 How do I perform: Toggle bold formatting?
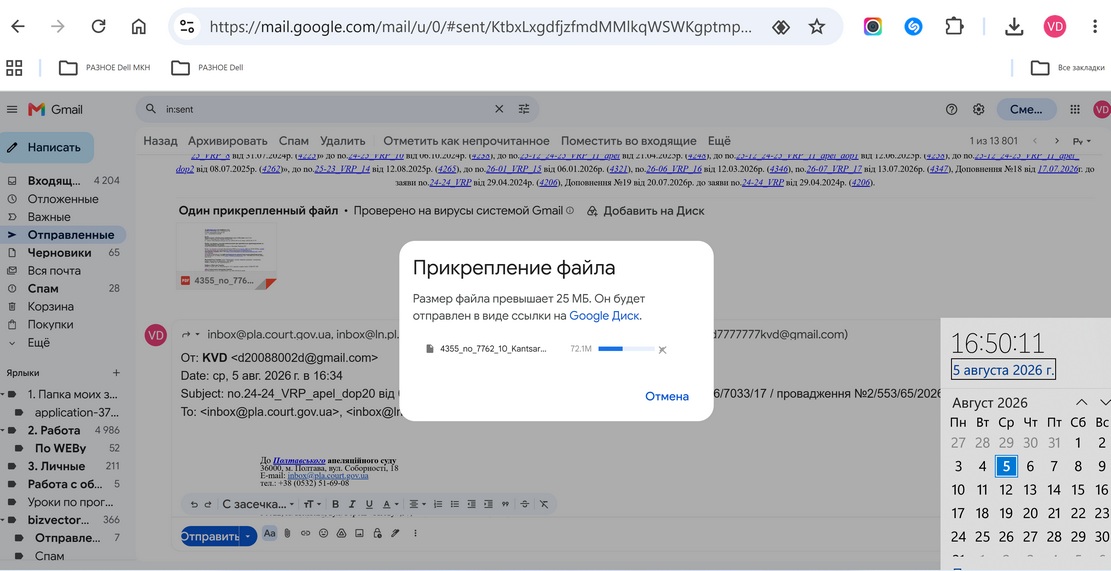point(336,504)
